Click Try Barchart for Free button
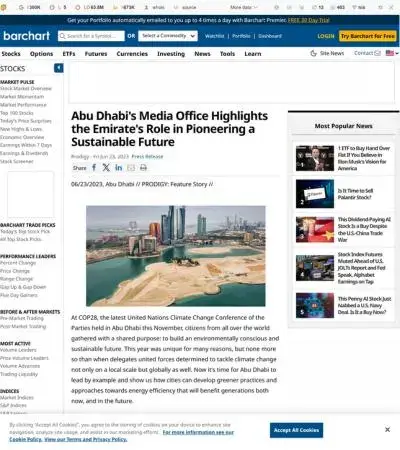 pos(368,36)
